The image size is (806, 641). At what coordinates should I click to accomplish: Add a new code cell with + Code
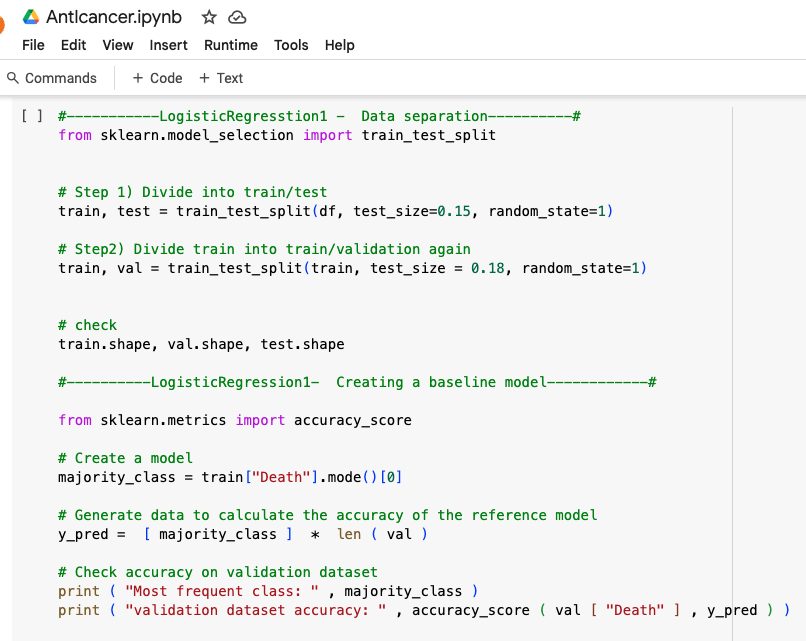point(157,78)
